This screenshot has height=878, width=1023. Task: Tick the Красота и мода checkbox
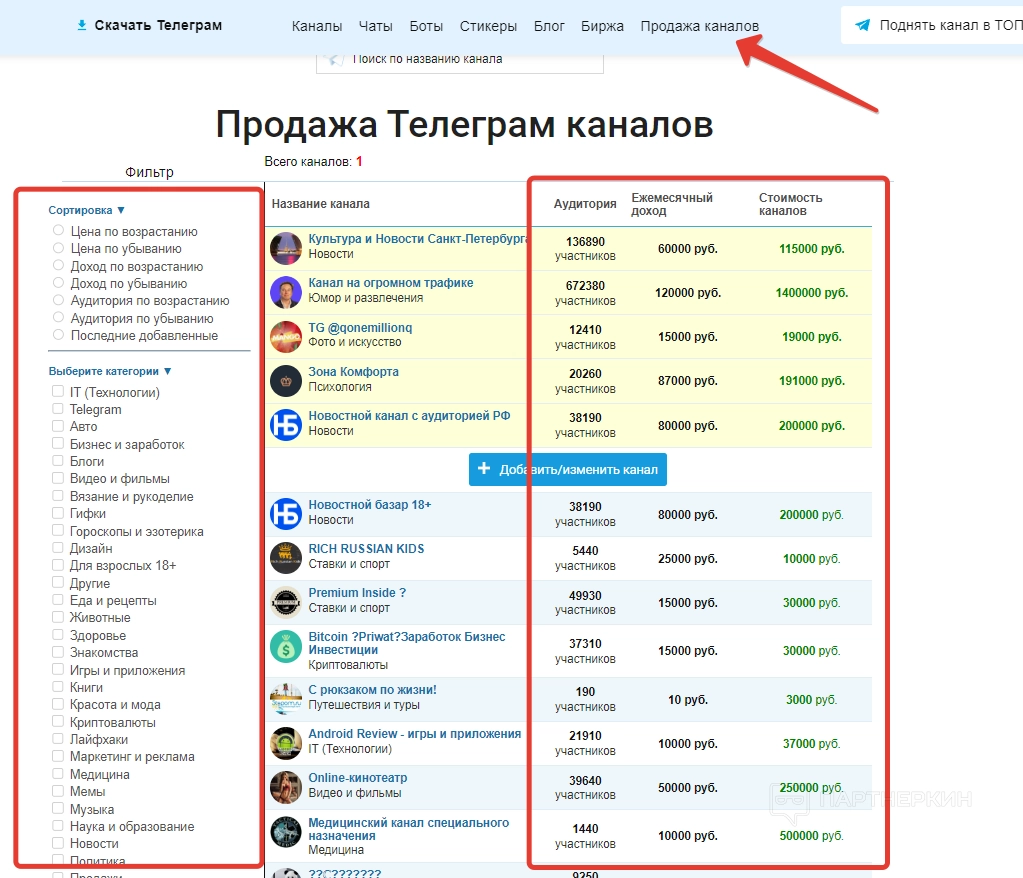pos(57,703)
